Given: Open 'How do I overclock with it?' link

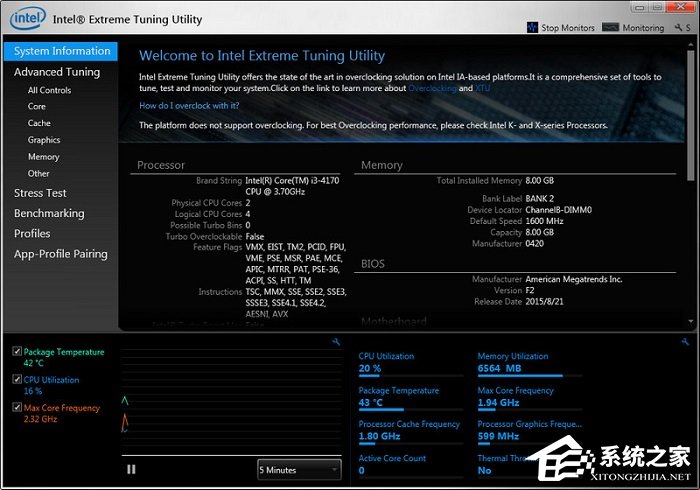Looking at the screenshot, I should pyautogui.click(x=189, y=106).
